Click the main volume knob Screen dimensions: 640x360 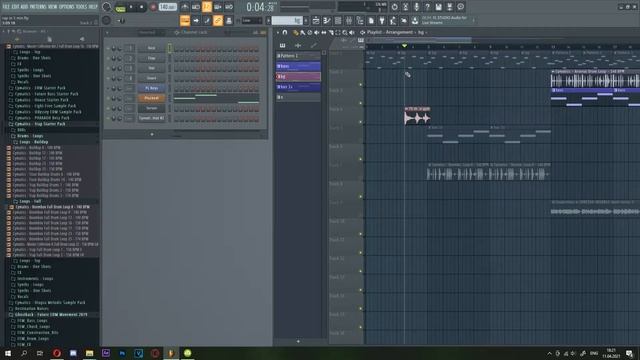click(x=107, y=7)
